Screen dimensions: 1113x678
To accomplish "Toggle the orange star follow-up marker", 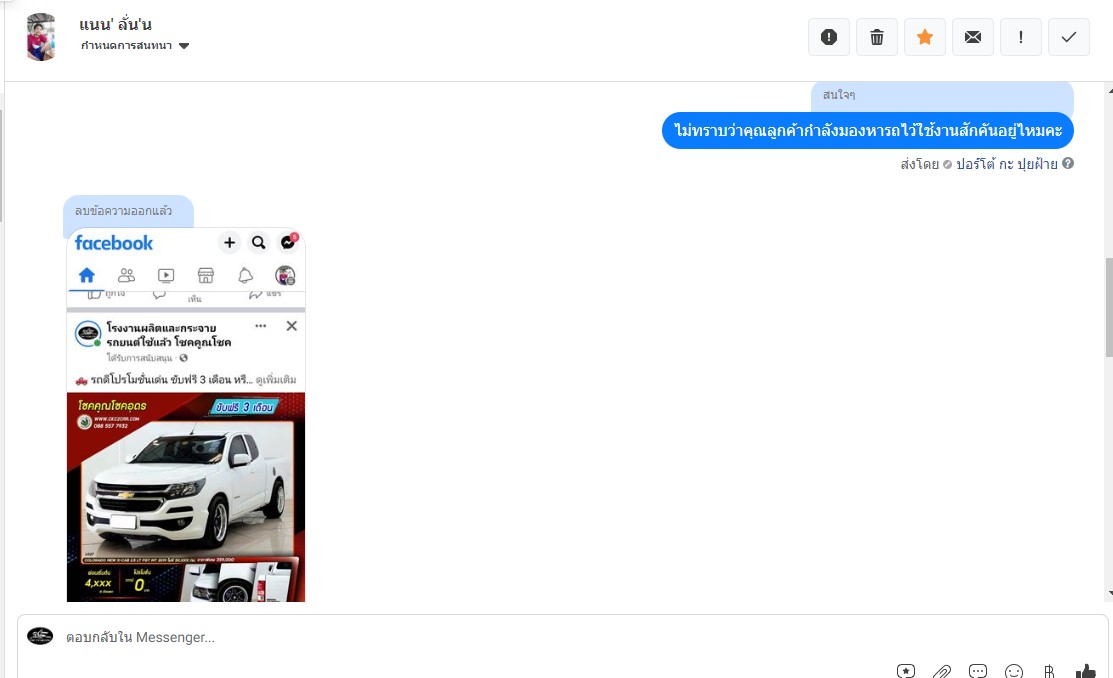I will point(924,37).
